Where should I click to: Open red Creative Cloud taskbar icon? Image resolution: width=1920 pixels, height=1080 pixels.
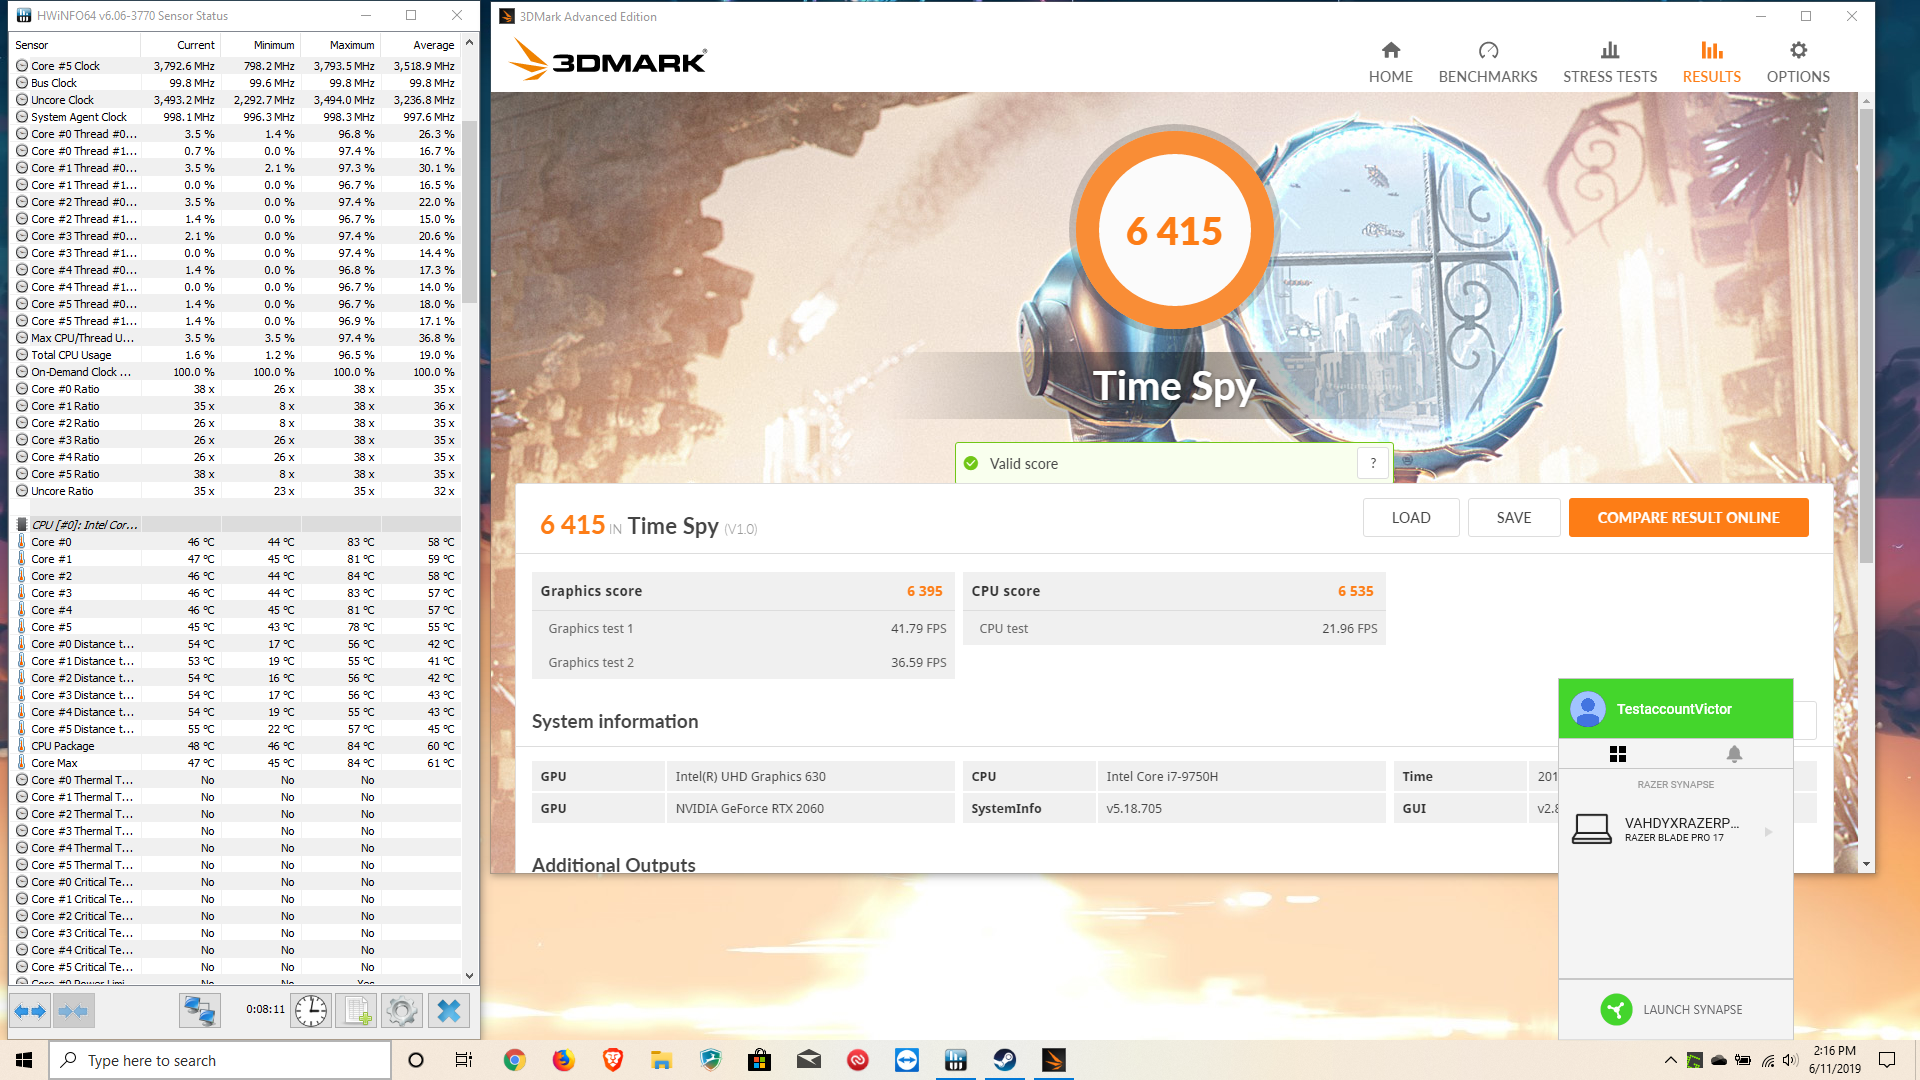858,1060
